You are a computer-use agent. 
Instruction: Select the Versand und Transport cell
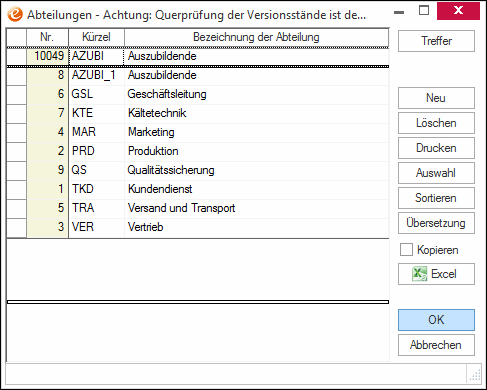[x=256, y=208]
